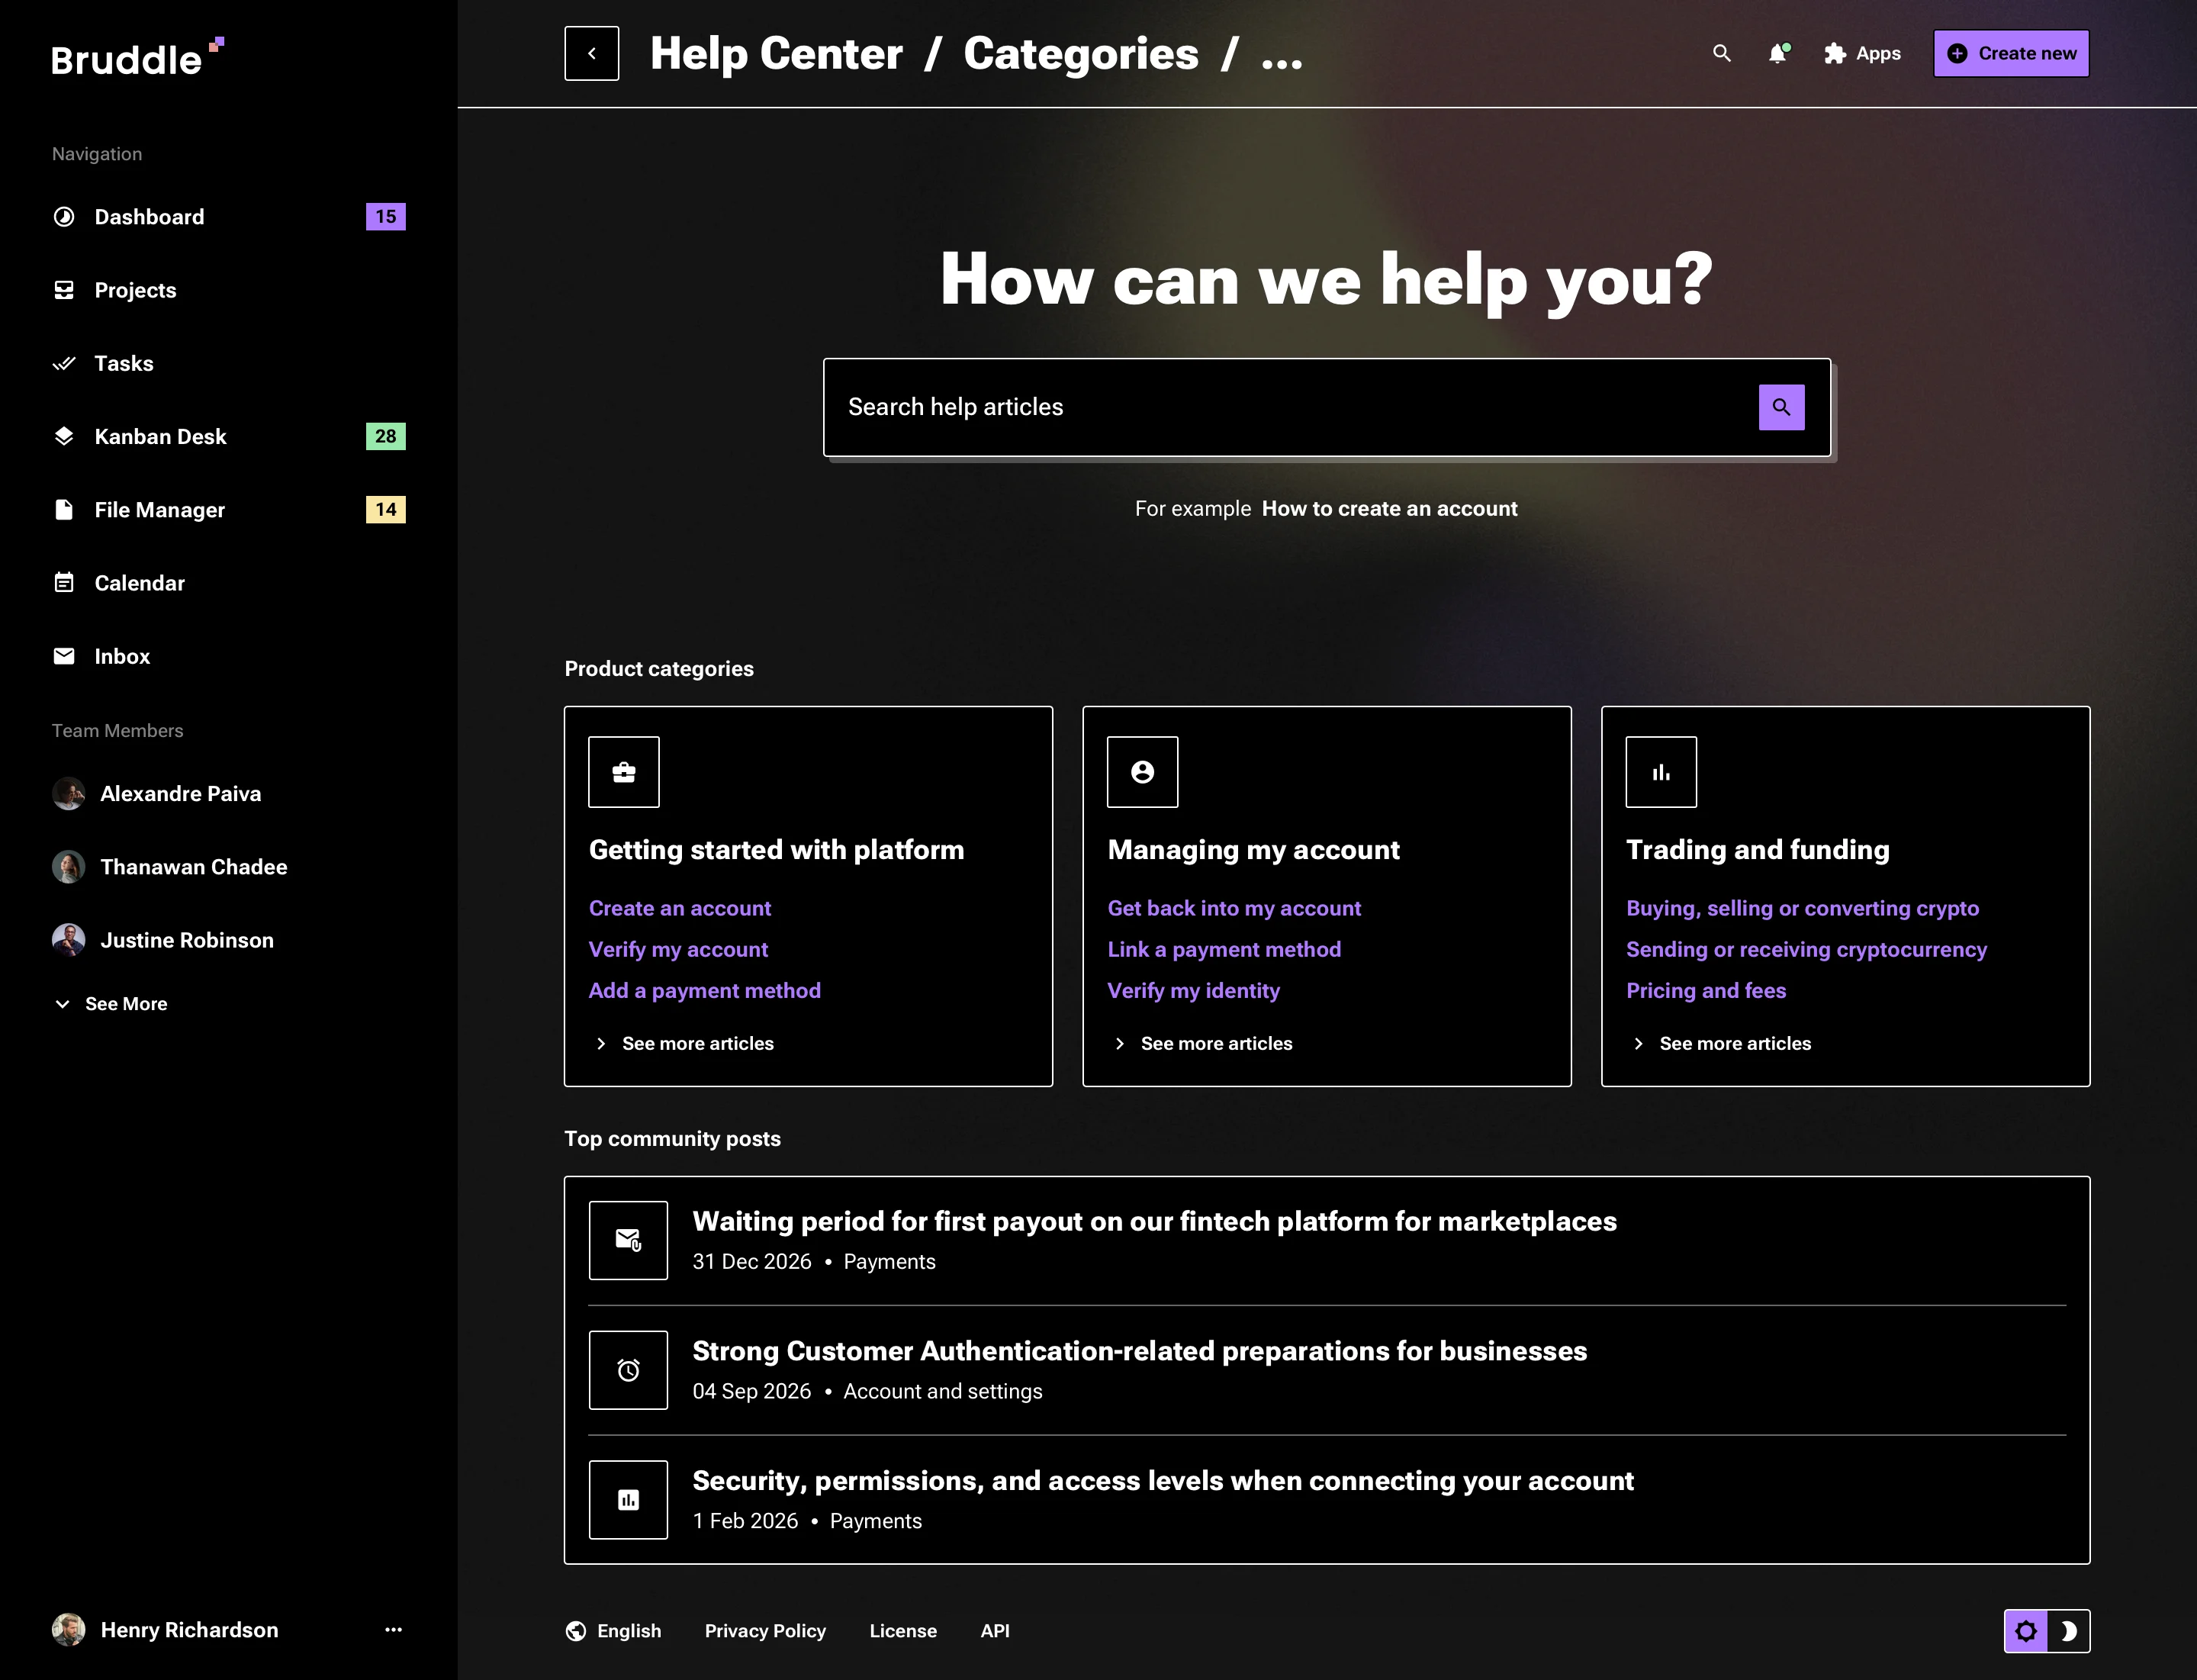This screenshot has width=2197, height=1680.
Task: Click the notification bell icon
Action: (1777, 54)
